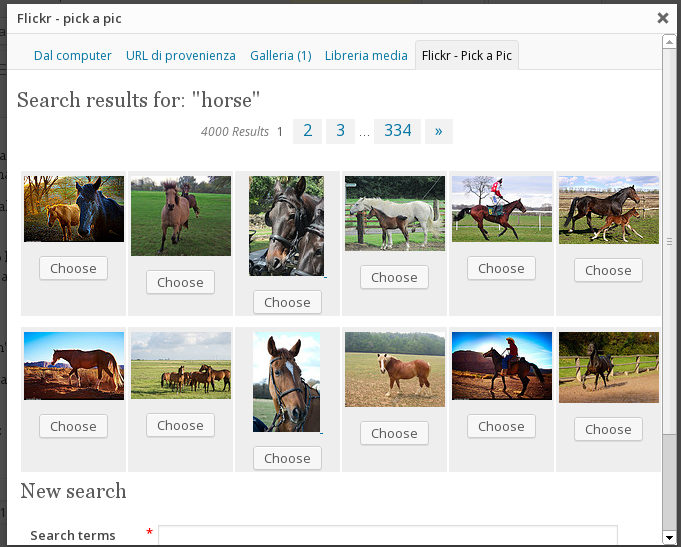681x547 pixels.
Task: Choose the dark mare and foal photo
Action: pos(608,270)
